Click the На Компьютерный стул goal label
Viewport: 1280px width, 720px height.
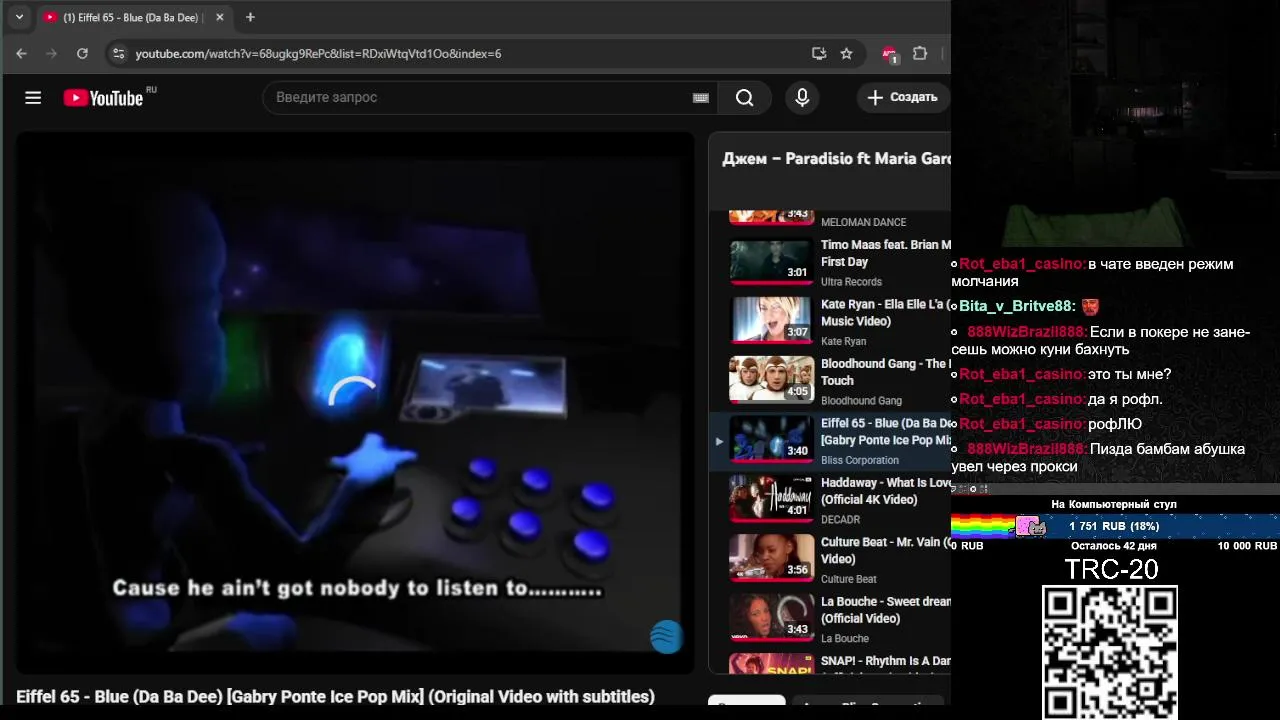[1114, 504]
